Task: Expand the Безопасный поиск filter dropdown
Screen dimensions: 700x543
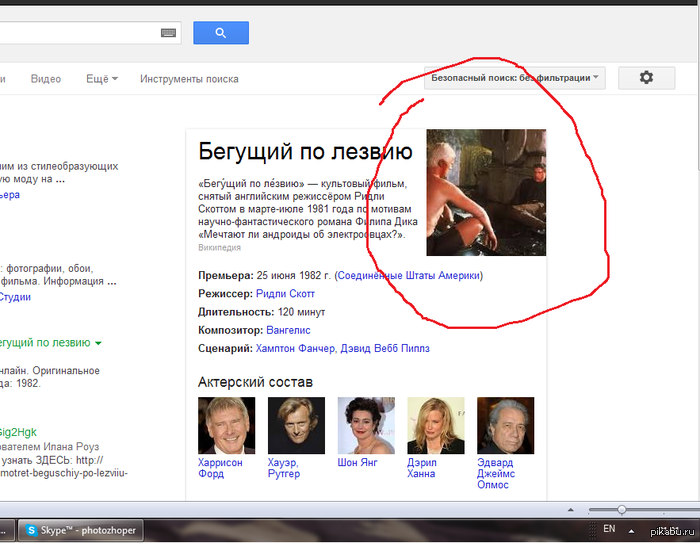Action: 514,78
